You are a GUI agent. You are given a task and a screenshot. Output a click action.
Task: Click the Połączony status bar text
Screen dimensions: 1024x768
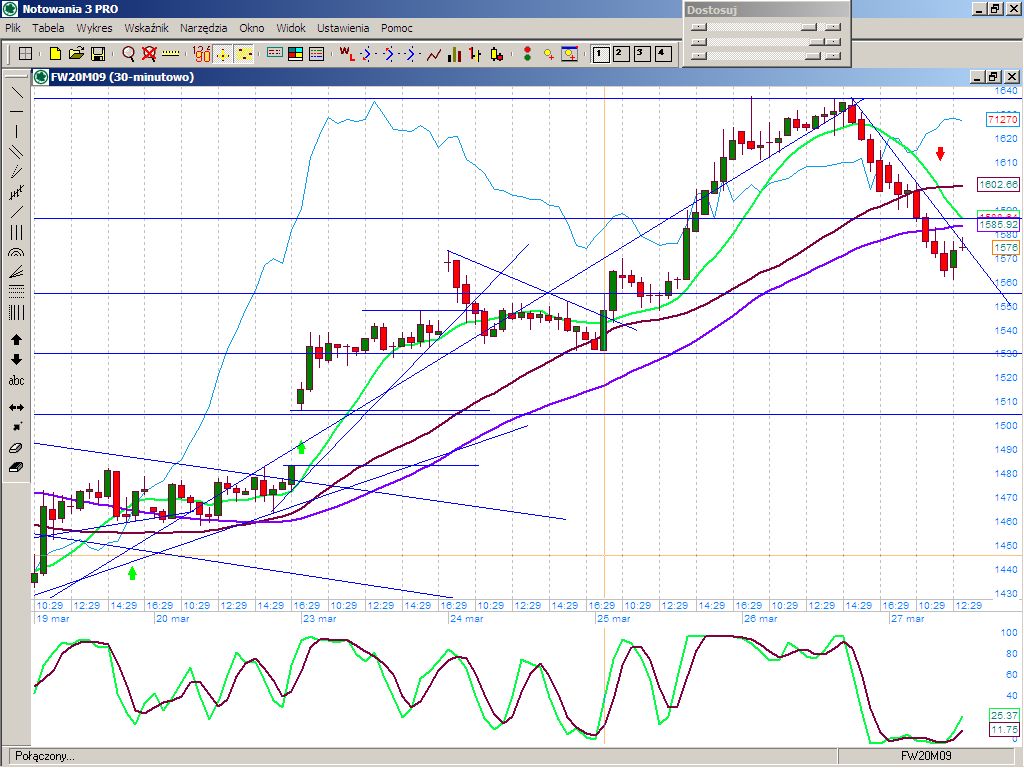tap(44, 756)
